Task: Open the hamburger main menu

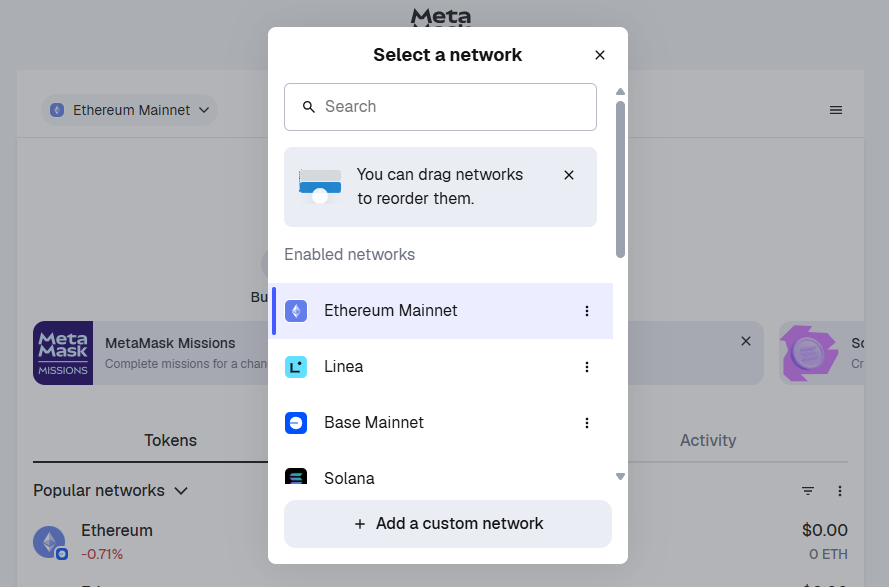Action: (836, 110)
